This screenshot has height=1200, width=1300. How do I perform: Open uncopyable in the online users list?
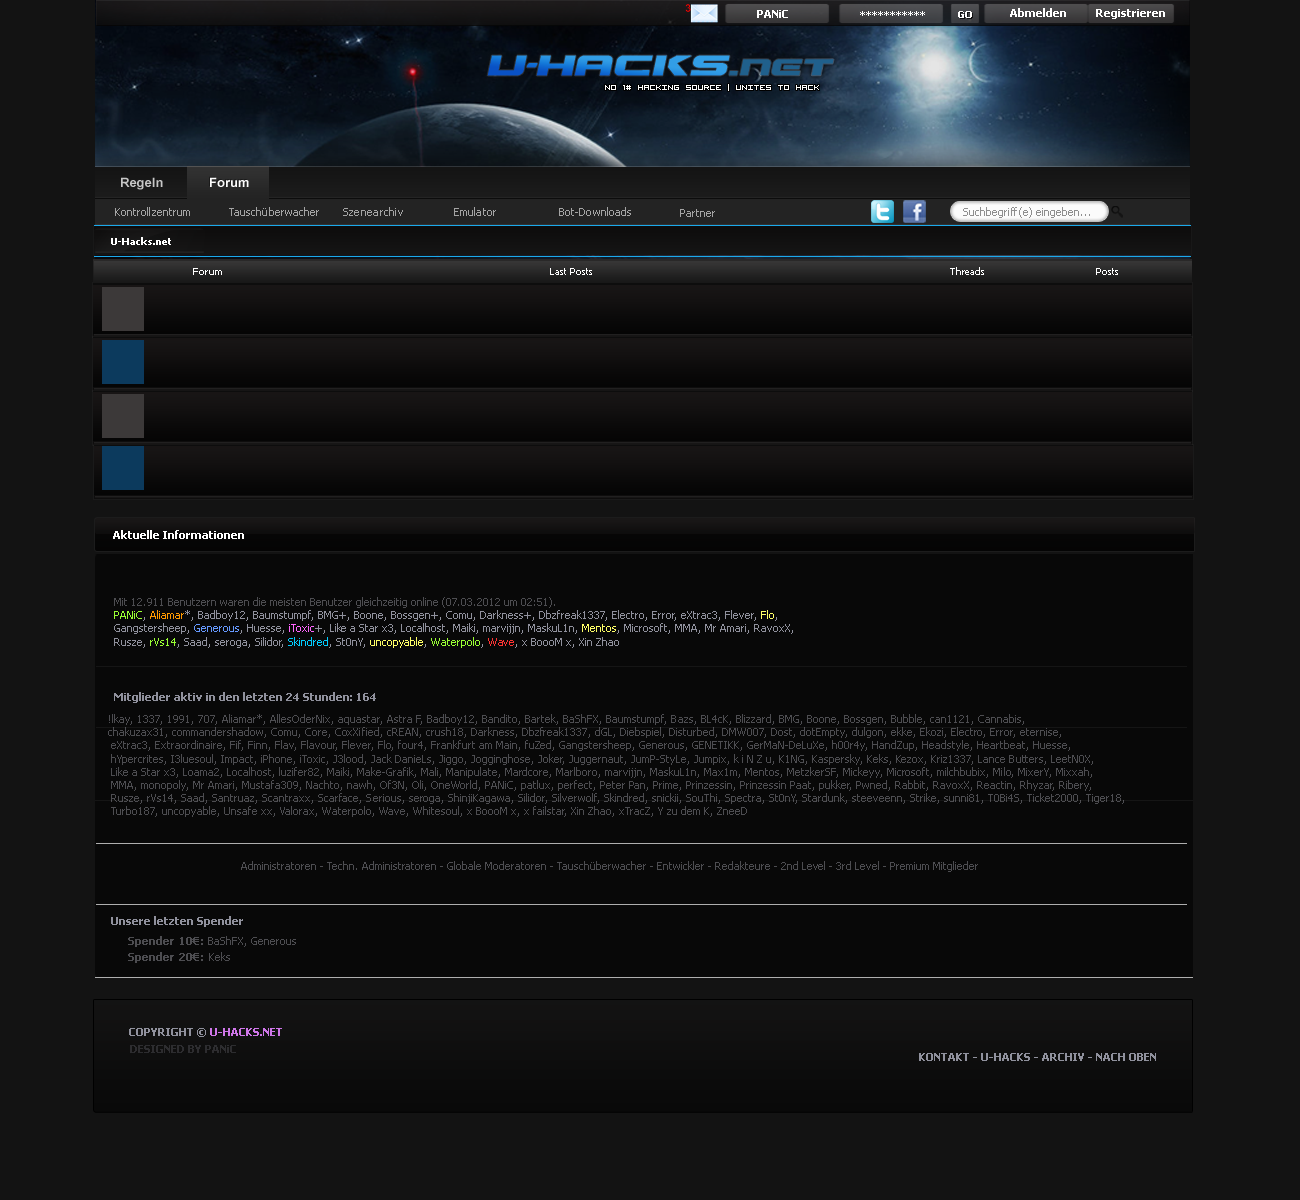pyautogui.click(x=397, y=642)
